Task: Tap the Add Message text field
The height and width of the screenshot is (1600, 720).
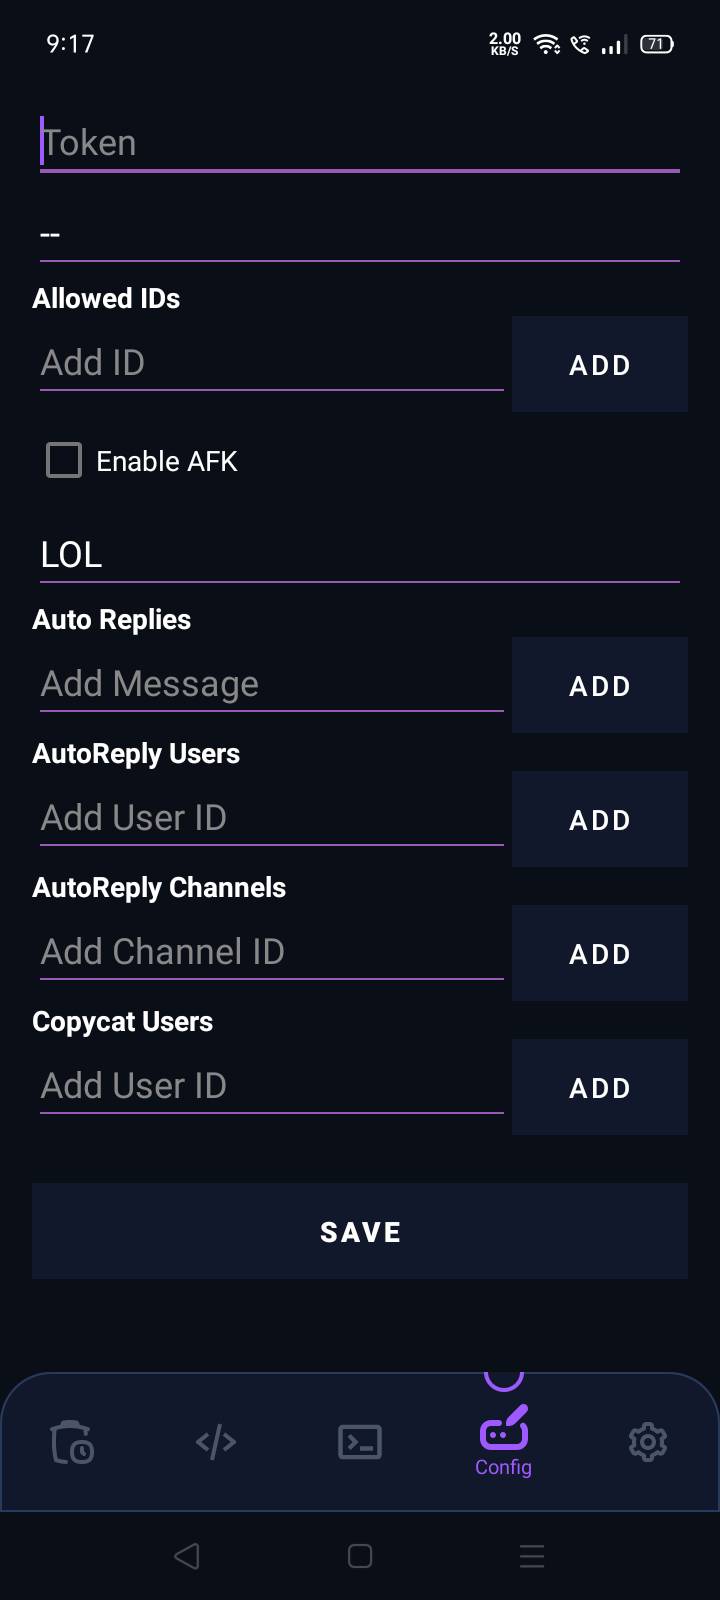Action: (x=270, y=683)
